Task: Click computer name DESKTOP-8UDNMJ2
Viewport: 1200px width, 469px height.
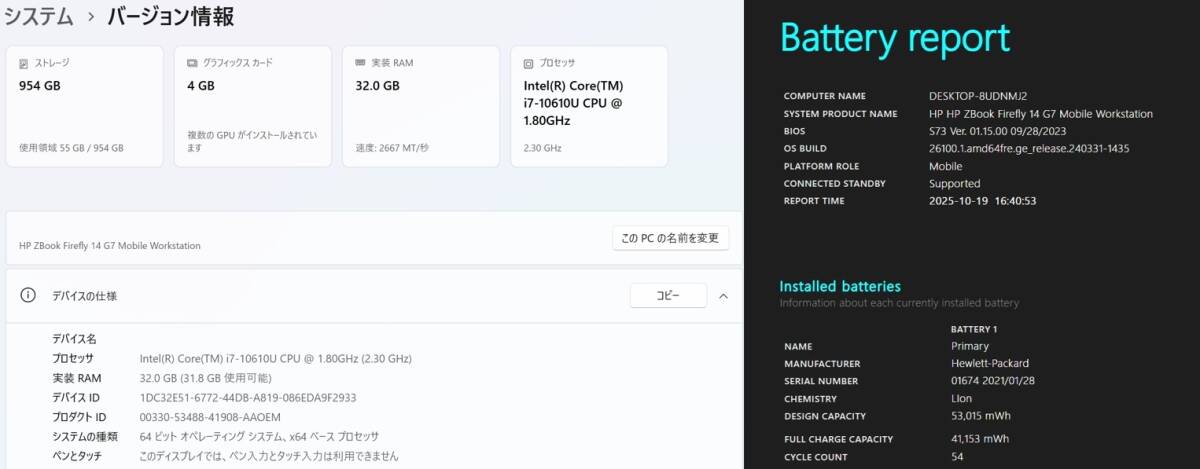Action: tap(978, 96)
